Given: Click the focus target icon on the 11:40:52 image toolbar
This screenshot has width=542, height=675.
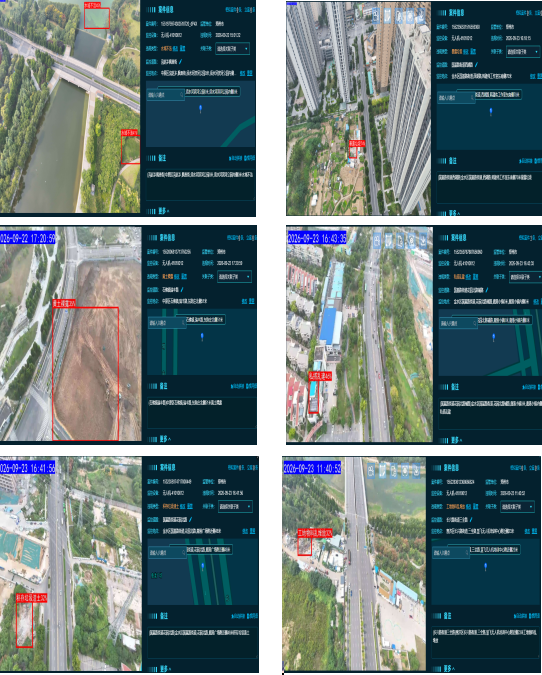Looking at the screenshot, I should [x=405, y=470].
